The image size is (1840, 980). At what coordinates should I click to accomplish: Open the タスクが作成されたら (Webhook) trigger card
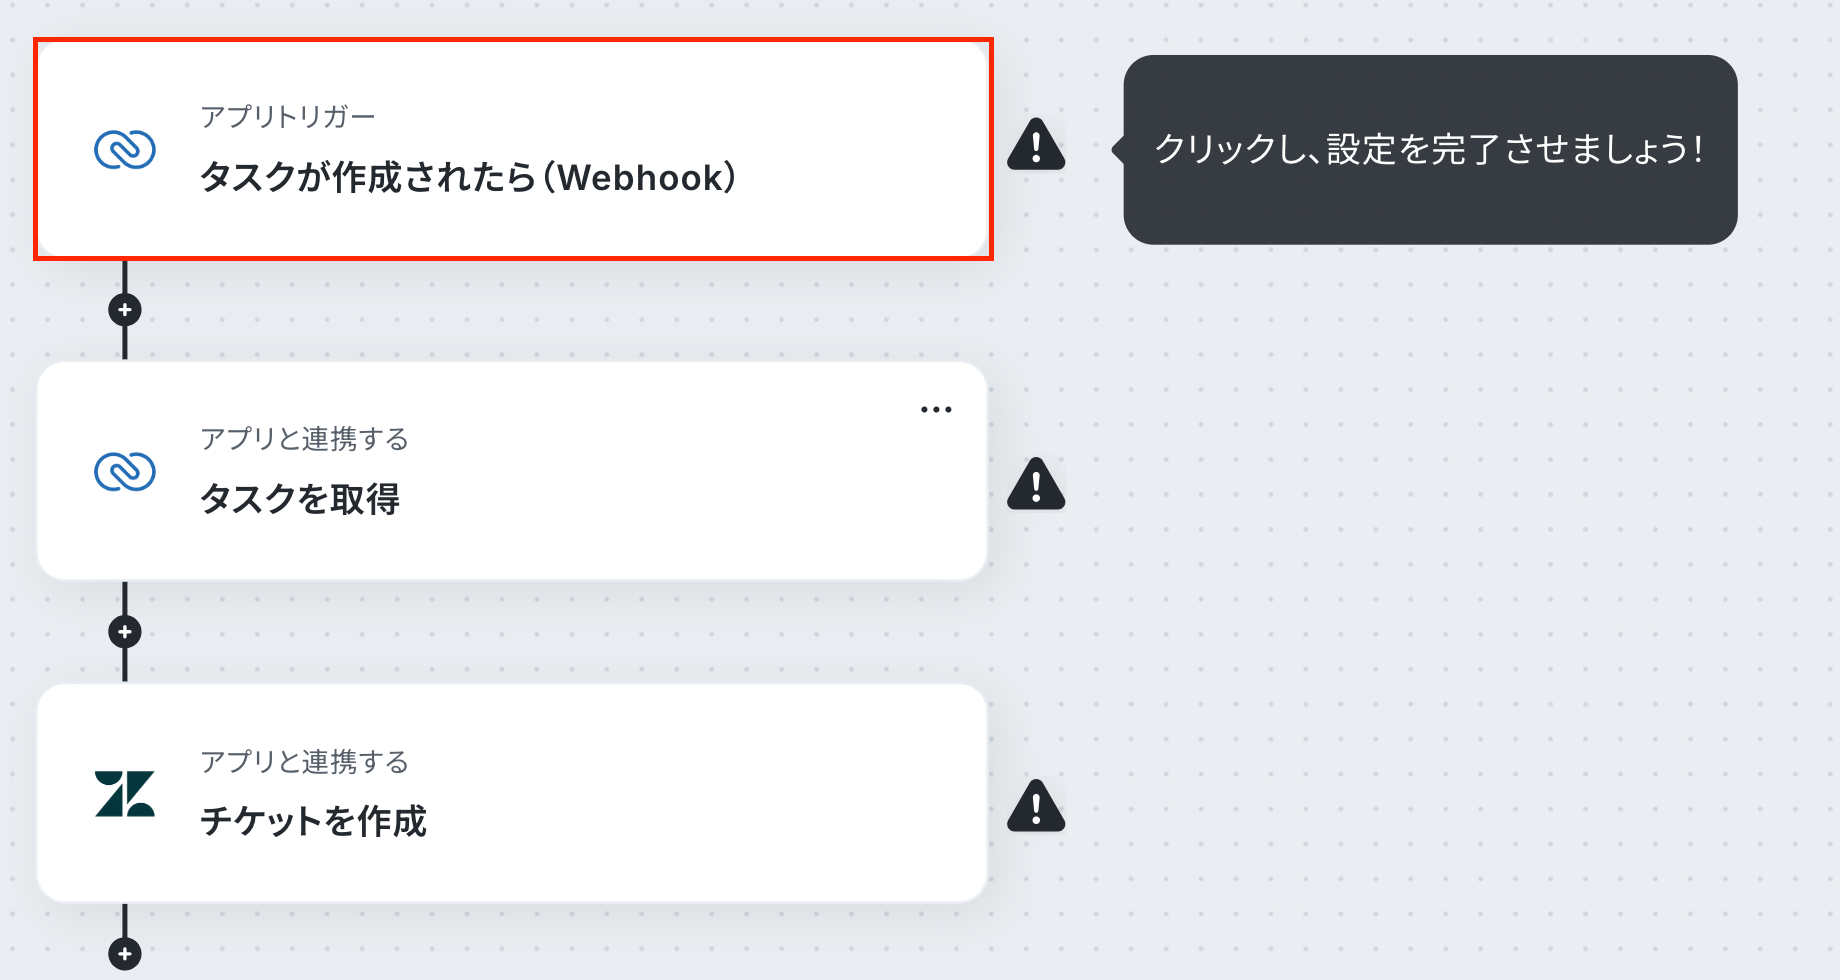click(x=513, y=149)
